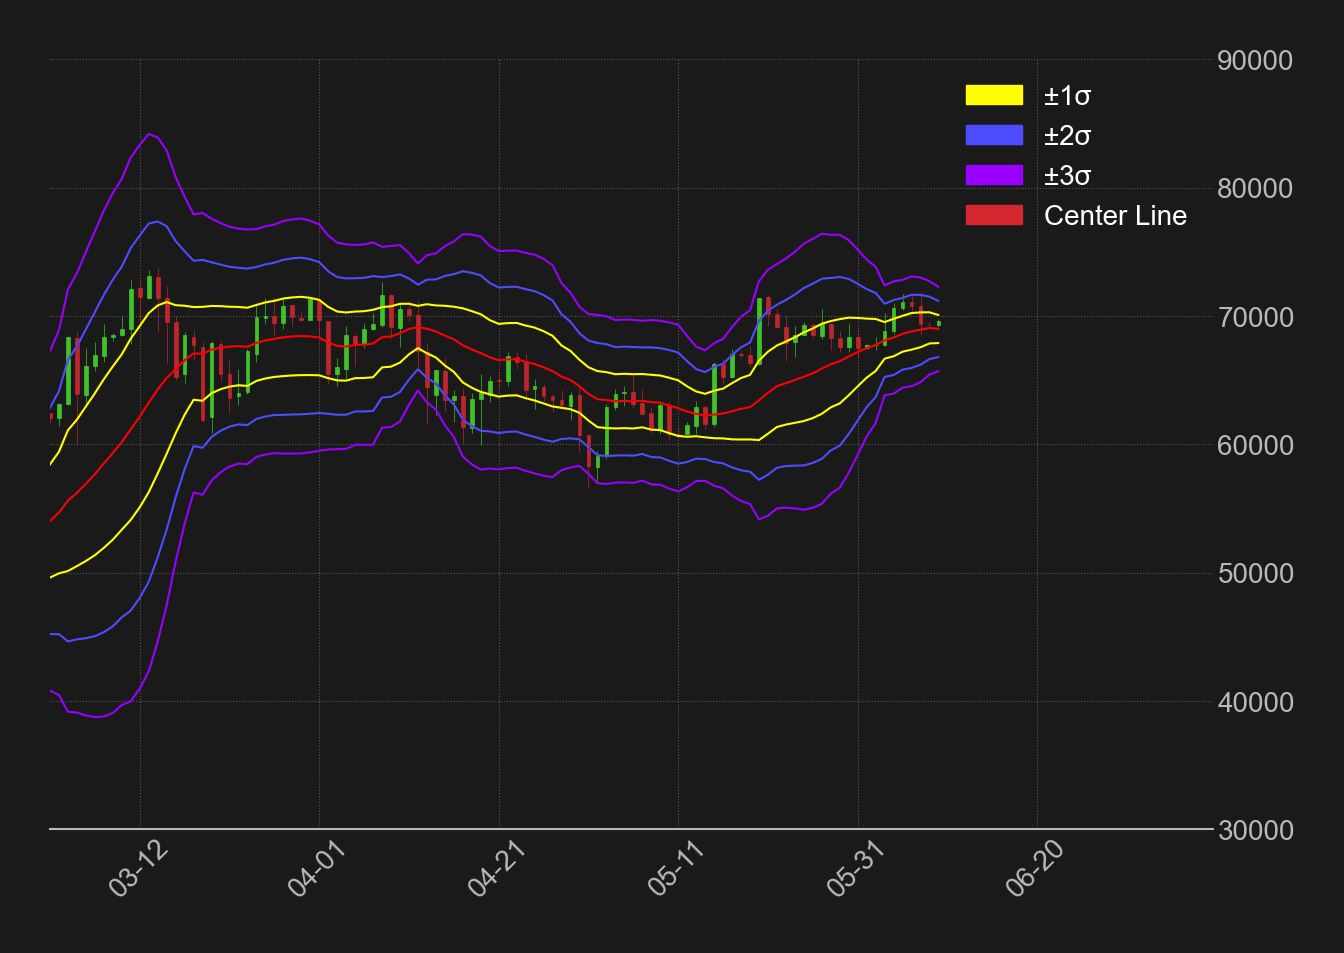Image resolution: width=1344 pixels, height=953 pixels.
Task: Click the yellow ±1σ legend swatch
Action: pyautogui.click(x=994, y=95)
